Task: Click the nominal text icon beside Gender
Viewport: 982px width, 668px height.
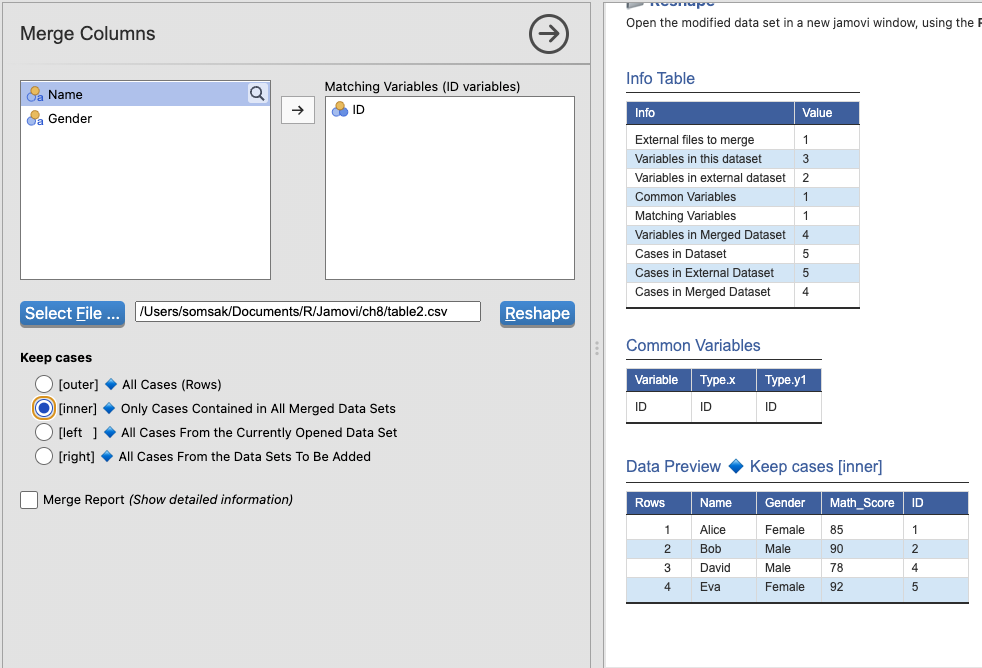Action: [x=35, y=118]
